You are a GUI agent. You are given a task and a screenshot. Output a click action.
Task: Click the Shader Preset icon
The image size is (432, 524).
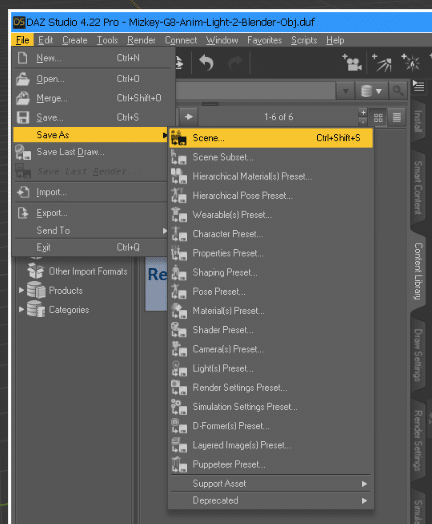[179, 330]
